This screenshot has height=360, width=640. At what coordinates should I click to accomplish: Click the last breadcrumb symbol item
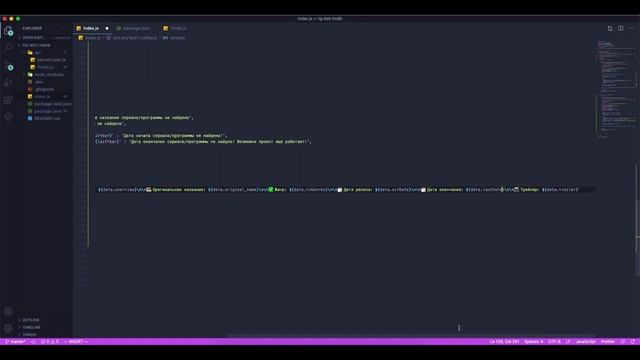[174, 38]
